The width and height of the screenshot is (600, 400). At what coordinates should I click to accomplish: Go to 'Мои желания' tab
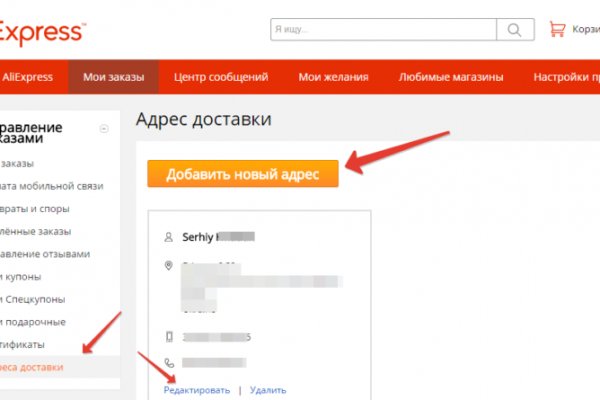pos(333,77)
